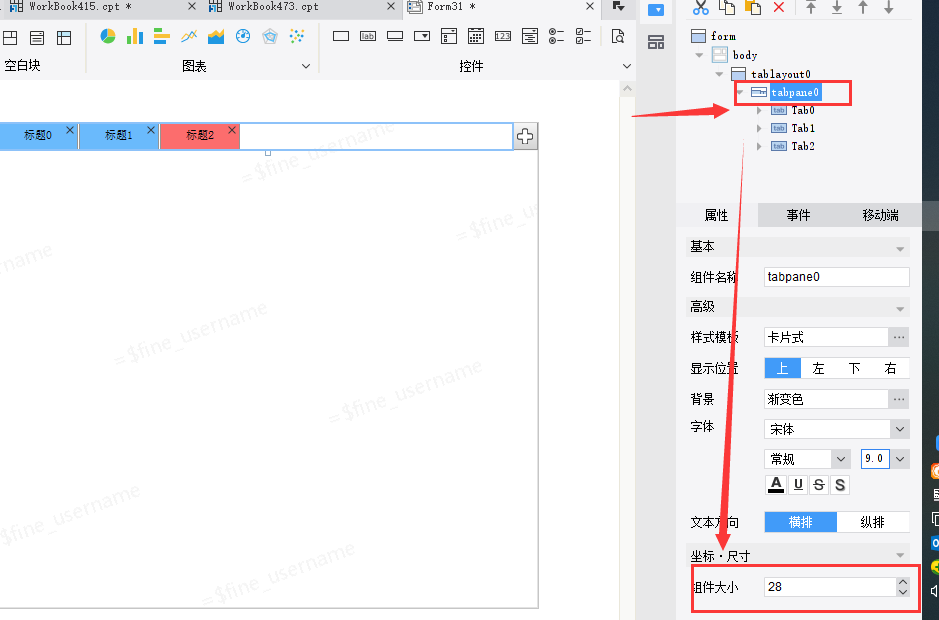Pick the radio button group widget icon

coord(556,37)
